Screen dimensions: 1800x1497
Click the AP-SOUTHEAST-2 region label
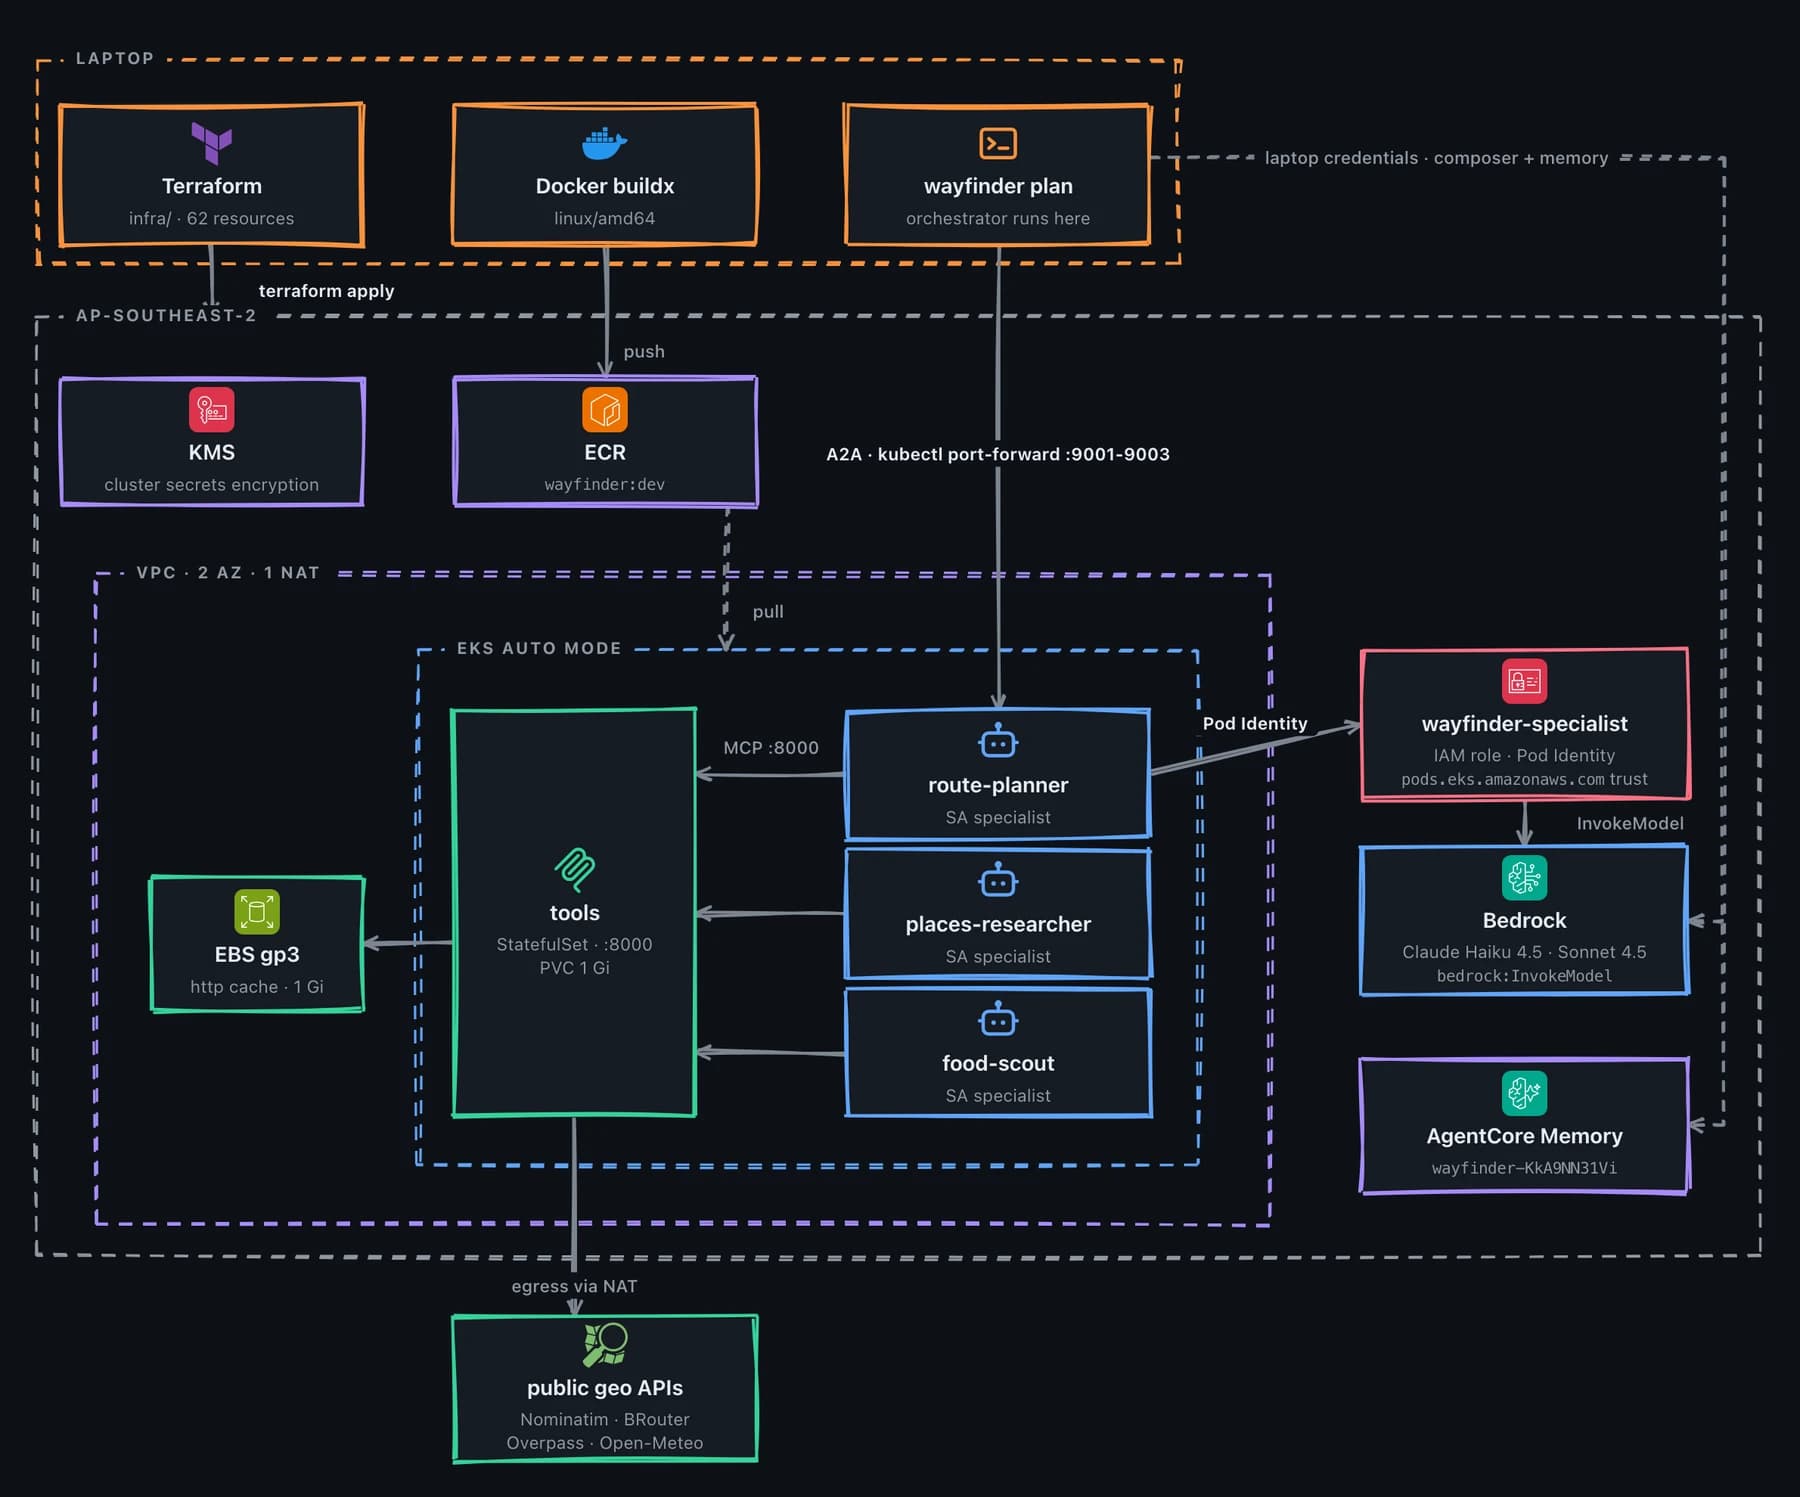(x=166, y=315)
